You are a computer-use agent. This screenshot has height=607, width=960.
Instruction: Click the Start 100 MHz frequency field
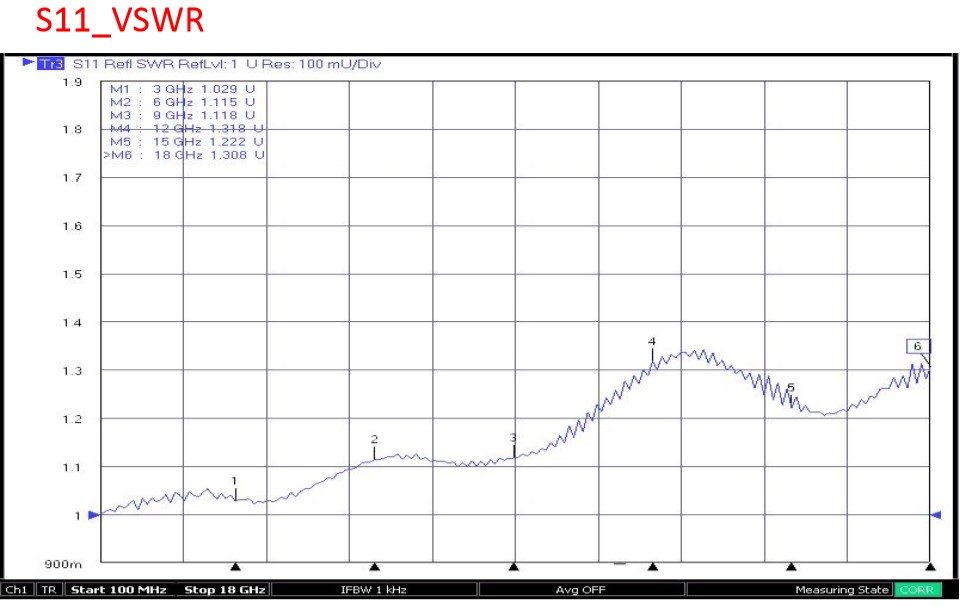pos(118,590)
